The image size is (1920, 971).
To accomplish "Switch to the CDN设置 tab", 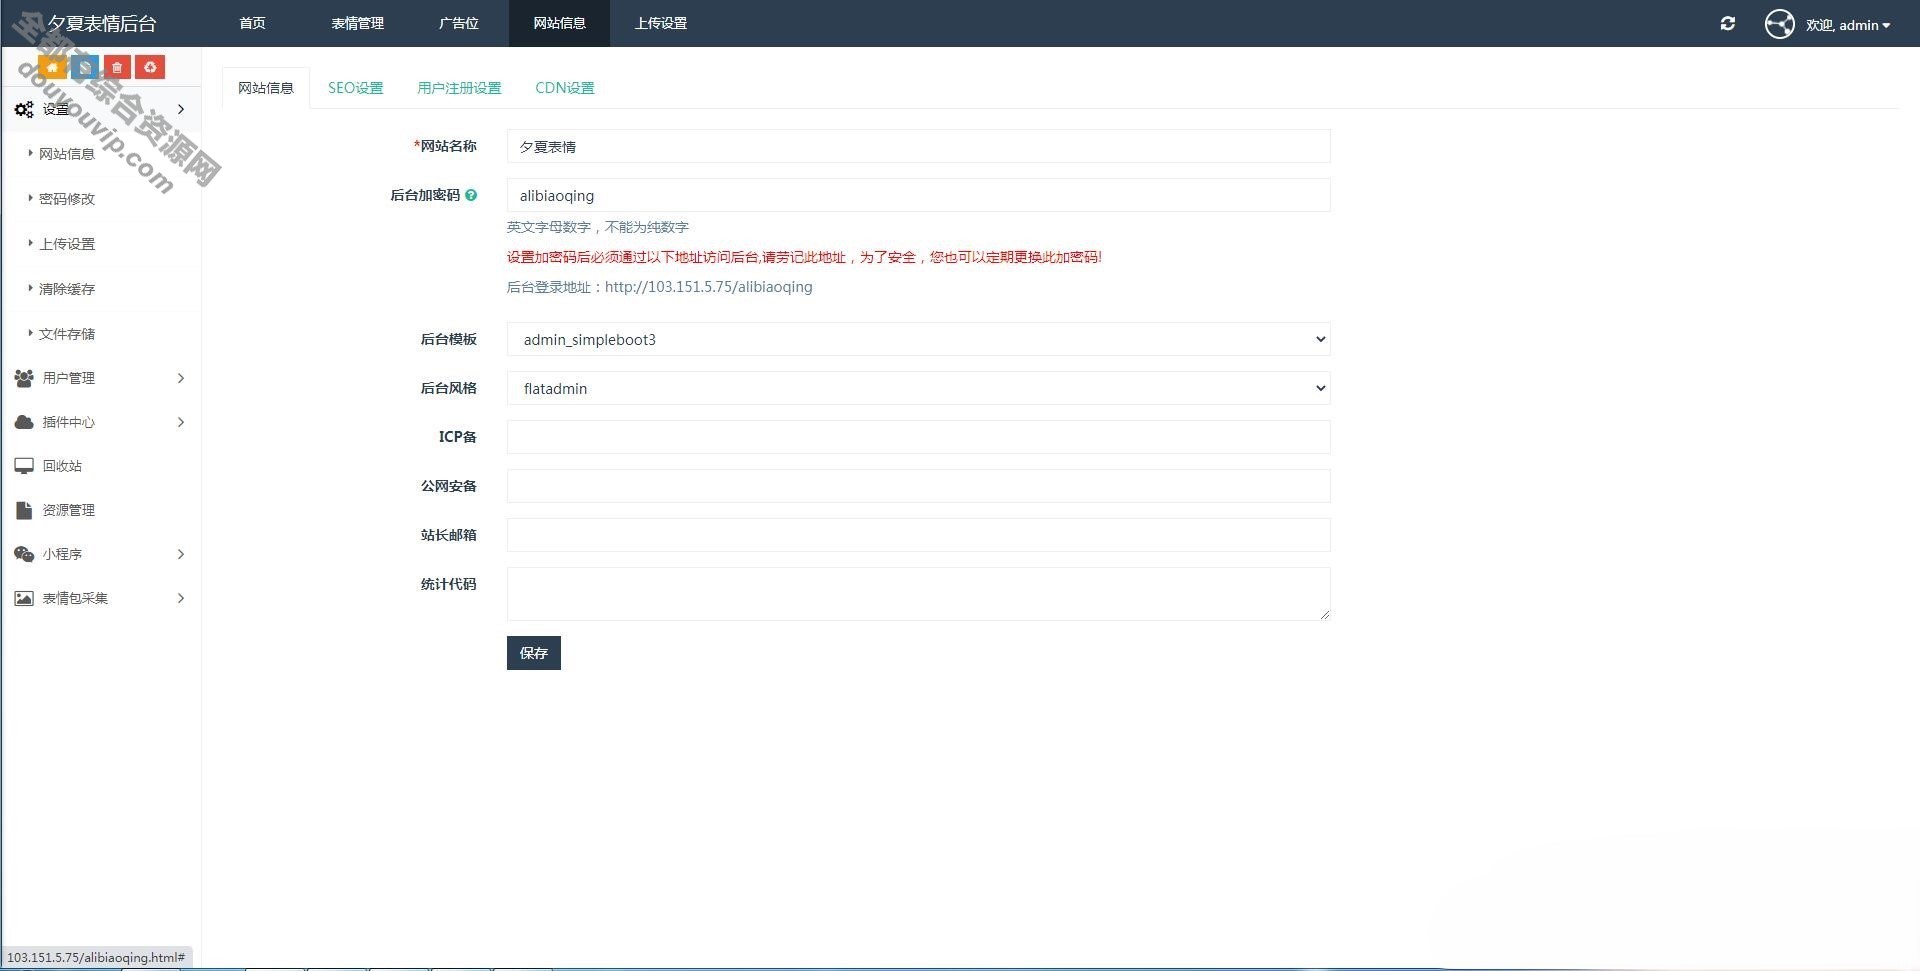I will (x=565, y=88).
